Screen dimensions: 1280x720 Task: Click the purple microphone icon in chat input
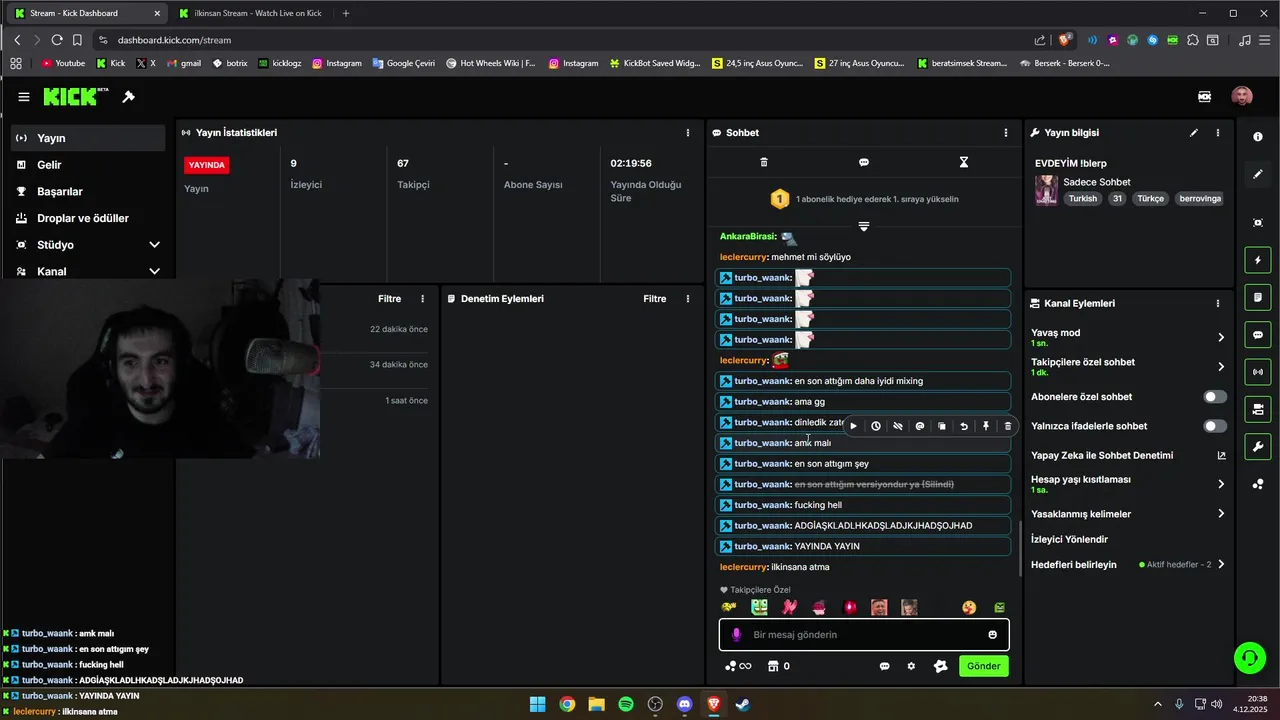[737, 635]
